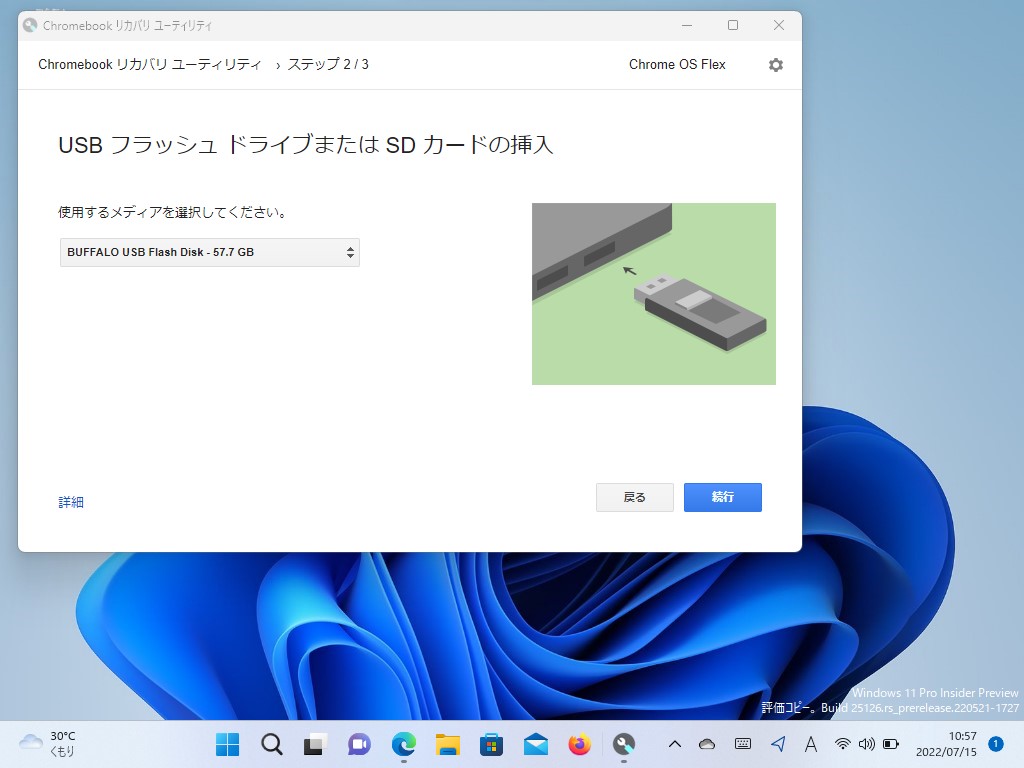
Task: Click the Chromebook Recovery Utility taskbar icon
Action: (x=623, y=744)
